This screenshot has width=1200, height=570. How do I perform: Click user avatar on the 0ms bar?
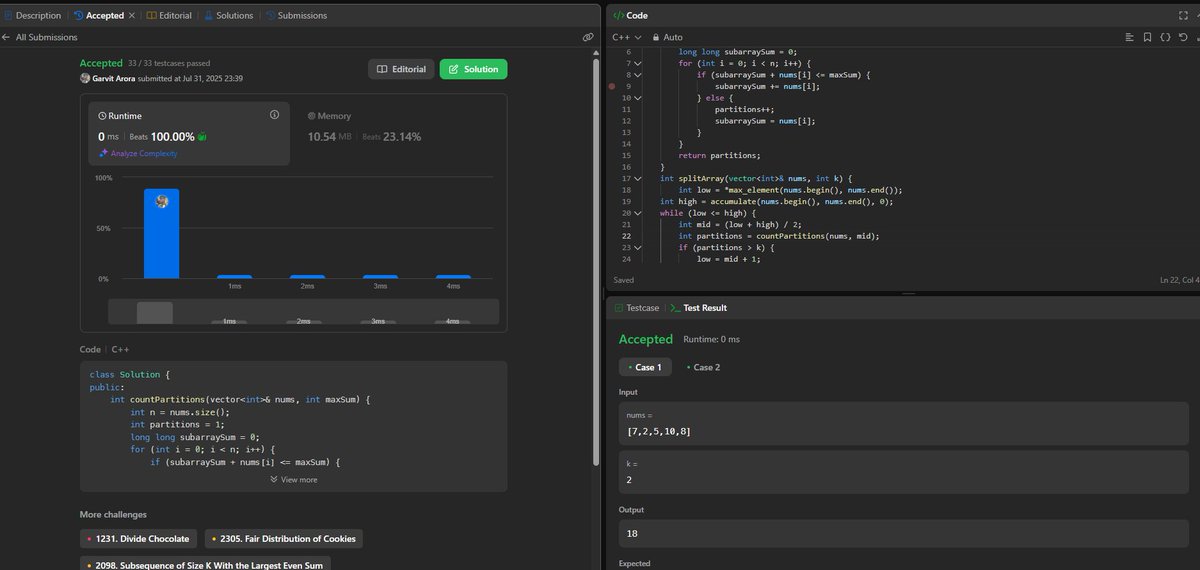point(162,200)
